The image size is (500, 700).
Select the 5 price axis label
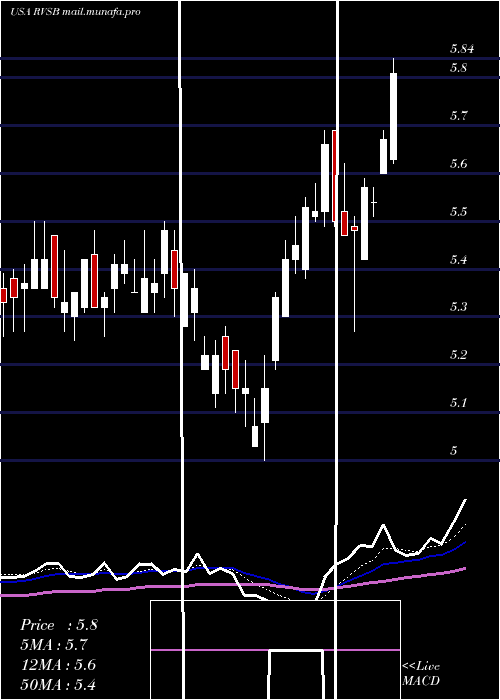point(454,450)
